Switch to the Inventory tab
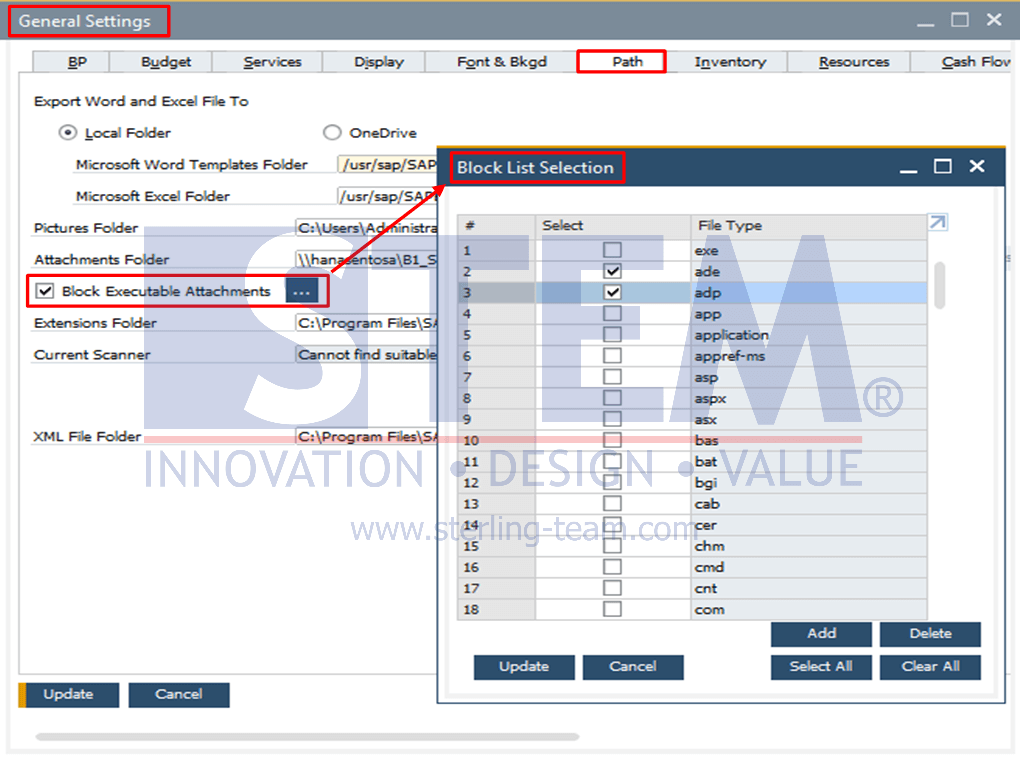 [730, 62]
